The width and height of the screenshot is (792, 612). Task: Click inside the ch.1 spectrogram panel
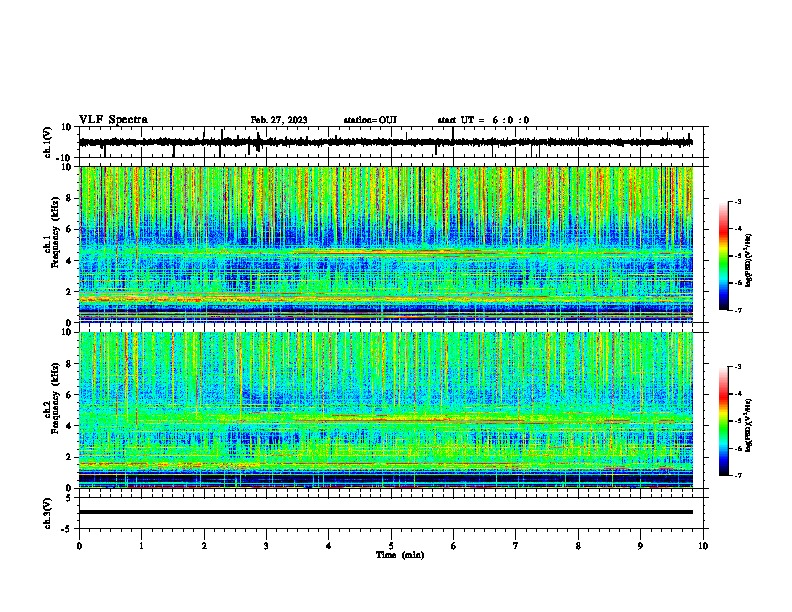[x=386, y=244]
